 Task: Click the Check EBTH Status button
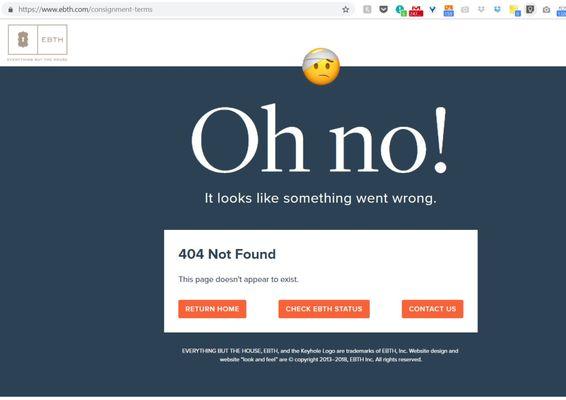click(x=324, y=309)
